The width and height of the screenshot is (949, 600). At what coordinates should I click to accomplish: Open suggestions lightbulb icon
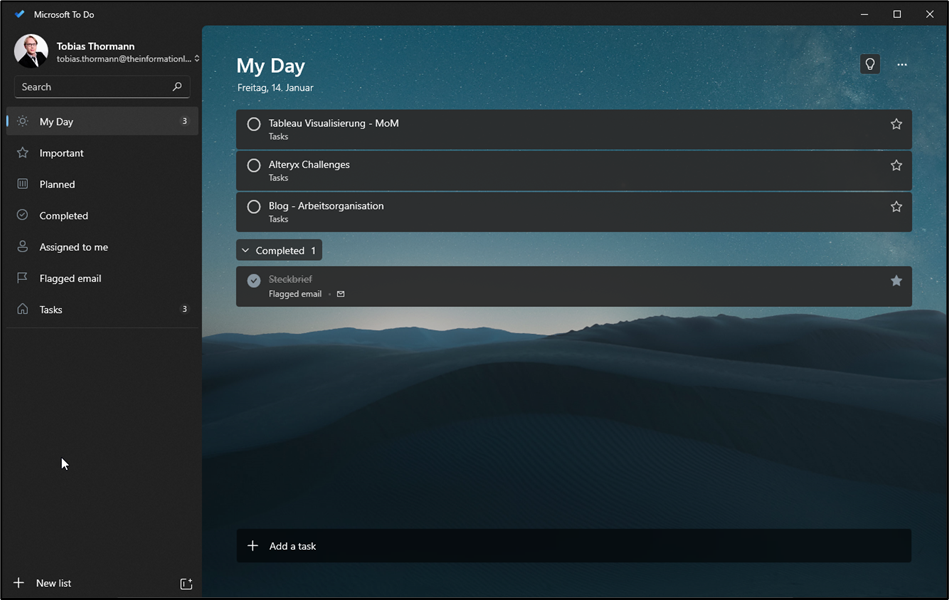[870, 64]
